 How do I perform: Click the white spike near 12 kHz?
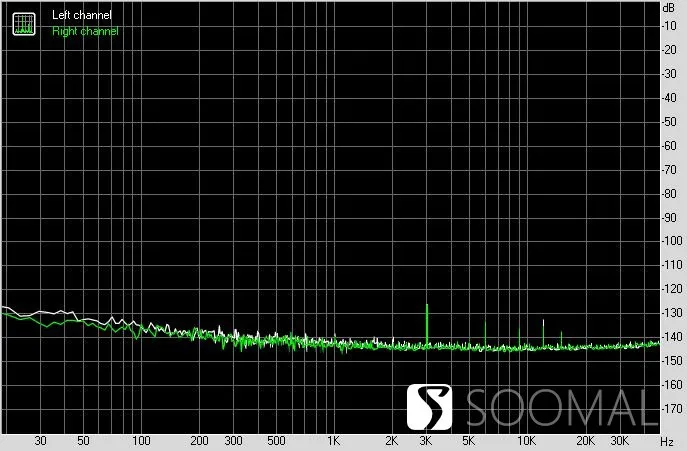point(543,333)
